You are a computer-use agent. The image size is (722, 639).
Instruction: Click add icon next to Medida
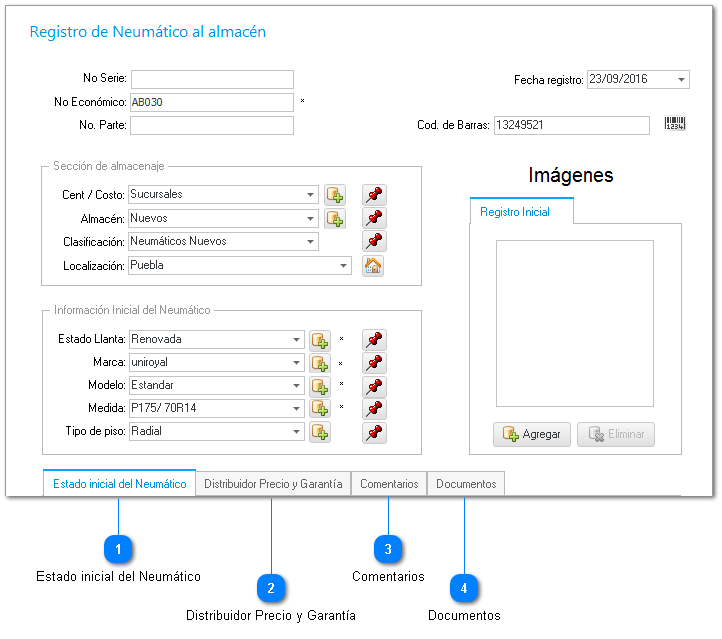coord(319,409)
